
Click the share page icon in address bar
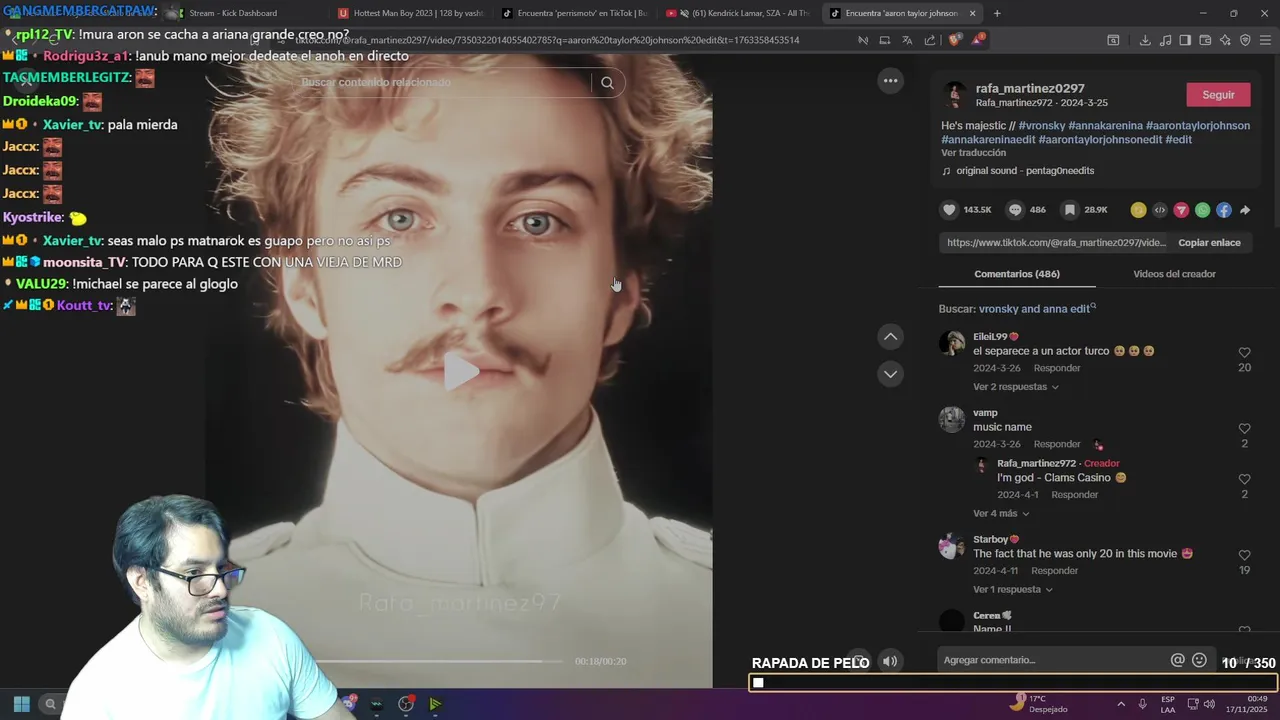tap(930, 40)
